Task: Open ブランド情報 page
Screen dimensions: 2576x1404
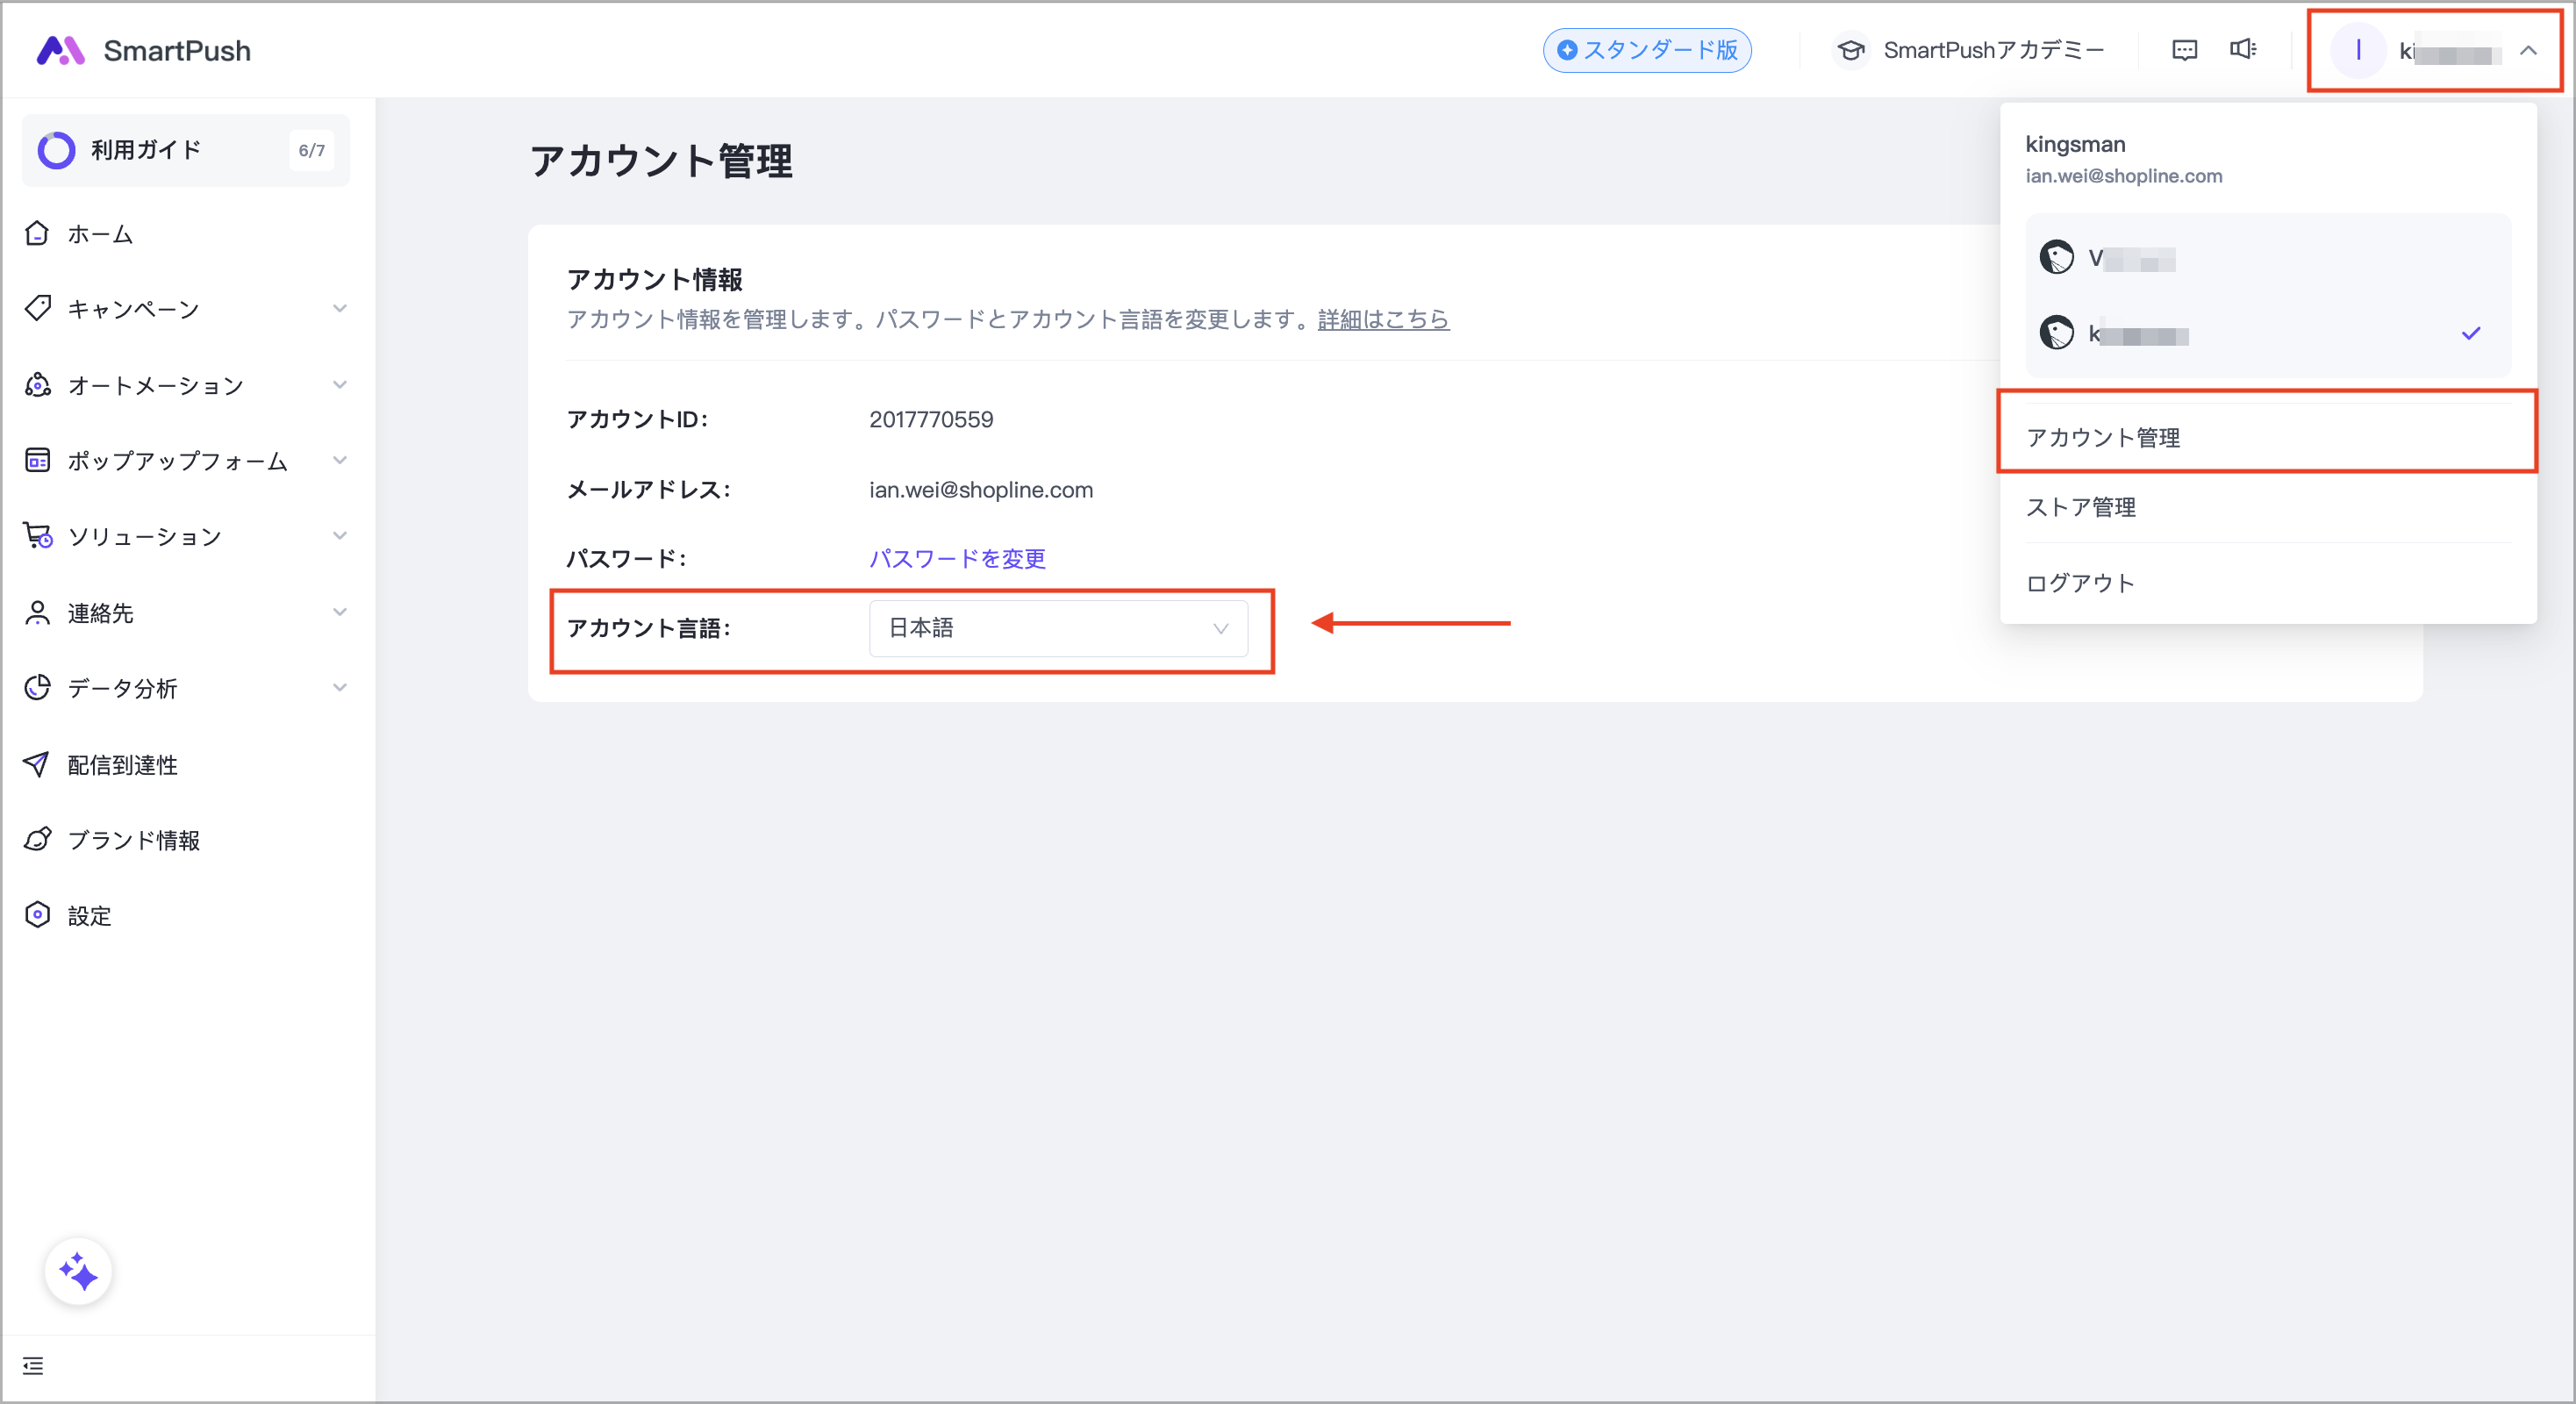Action: tap(133, 840)
